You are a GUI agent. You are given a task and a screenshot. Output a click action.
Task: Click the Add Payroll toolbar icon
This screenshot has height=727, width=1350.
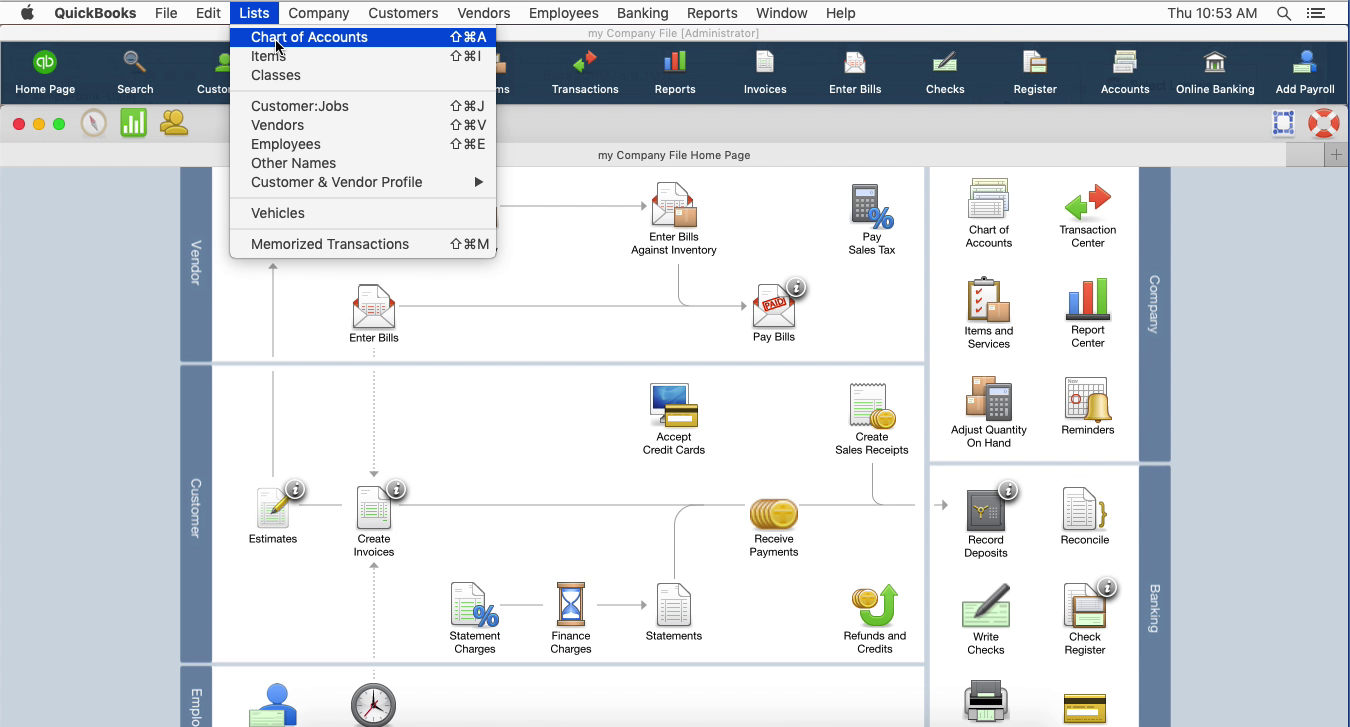[1305, 72]
